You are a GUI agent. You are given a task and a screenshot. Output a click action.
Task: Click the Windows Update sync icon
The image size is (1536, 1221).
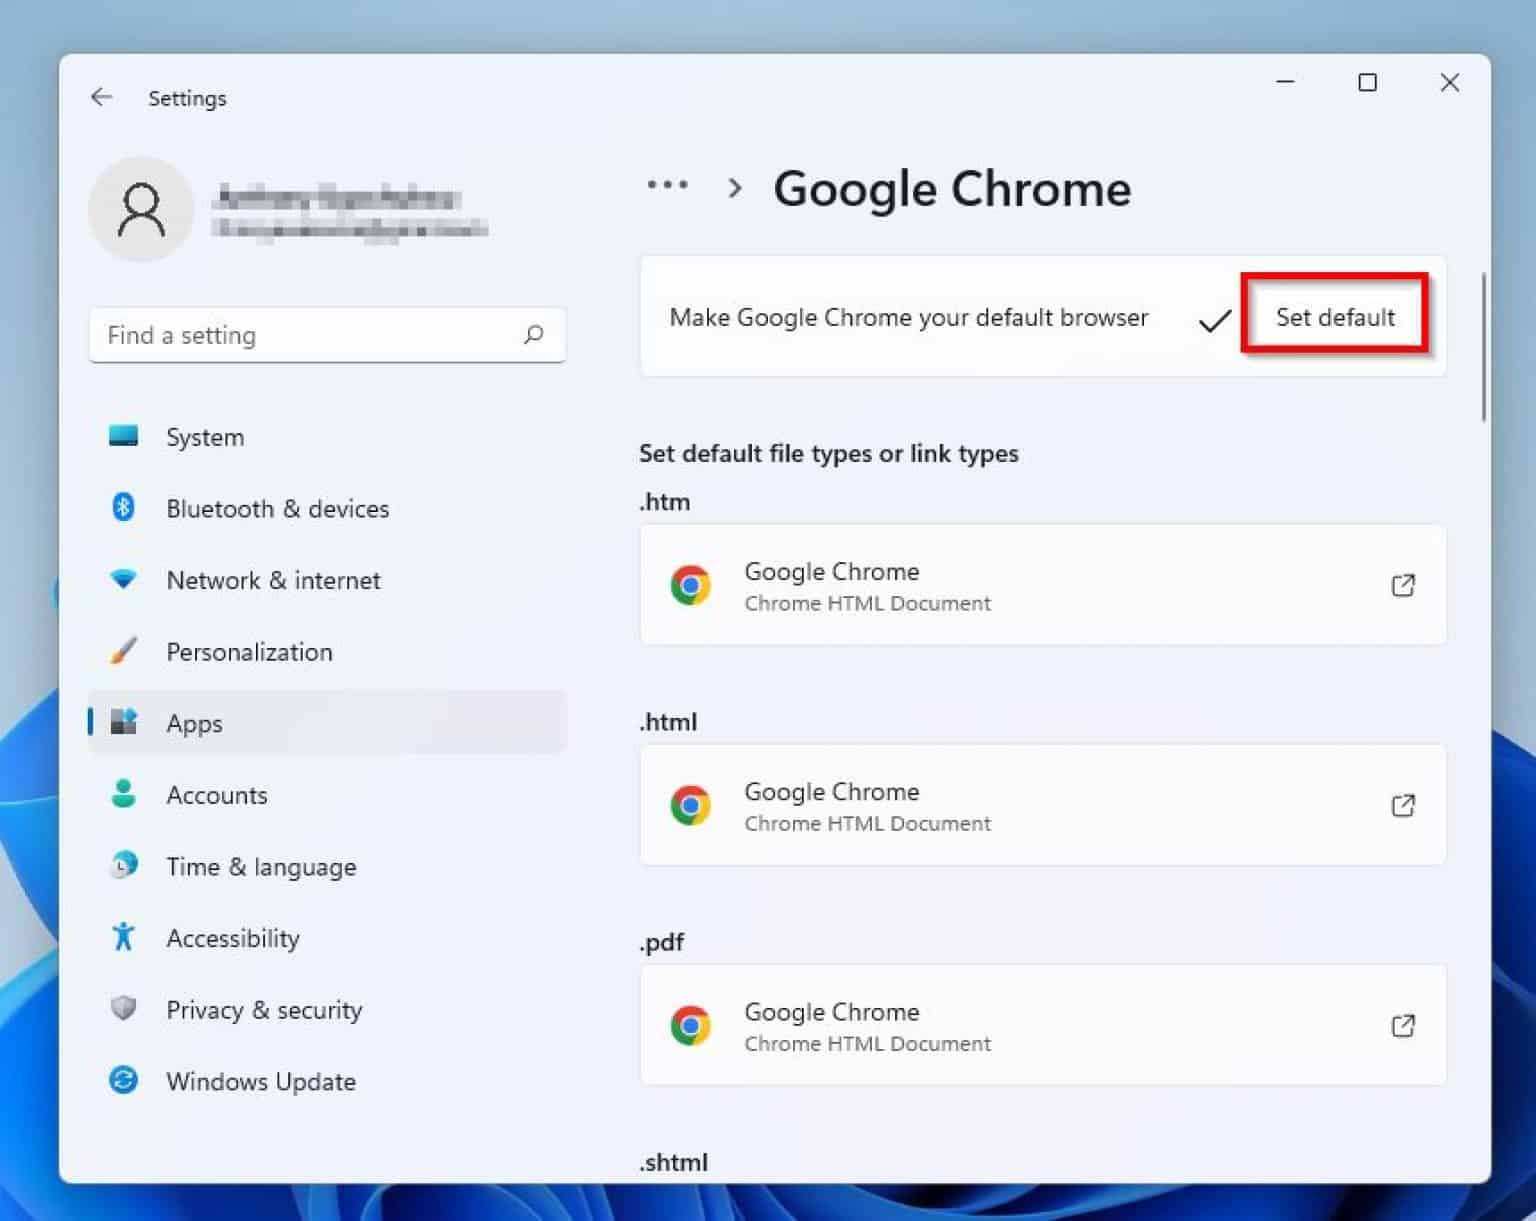pos(123,1081)
